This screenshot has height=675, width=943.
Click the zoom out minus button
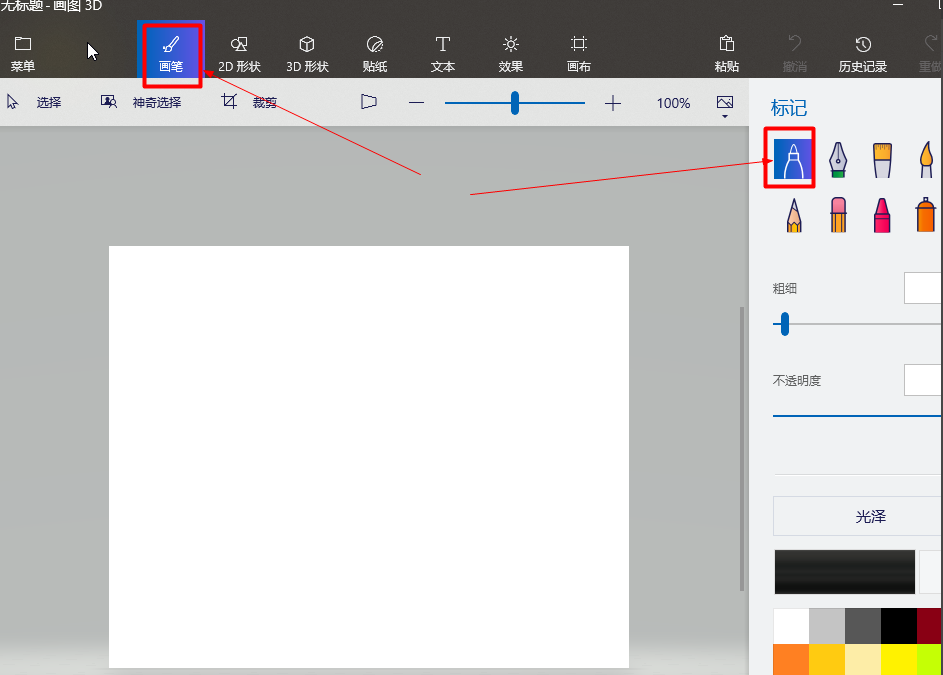point(416,103)
